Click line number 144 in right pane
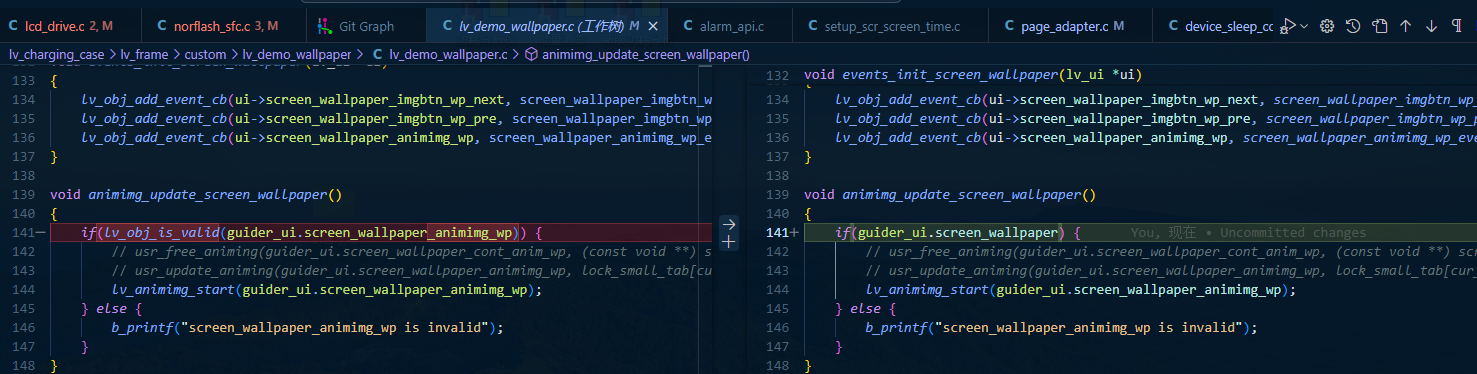Viewport: 1477px width, 374px height. tap(777, 290)
